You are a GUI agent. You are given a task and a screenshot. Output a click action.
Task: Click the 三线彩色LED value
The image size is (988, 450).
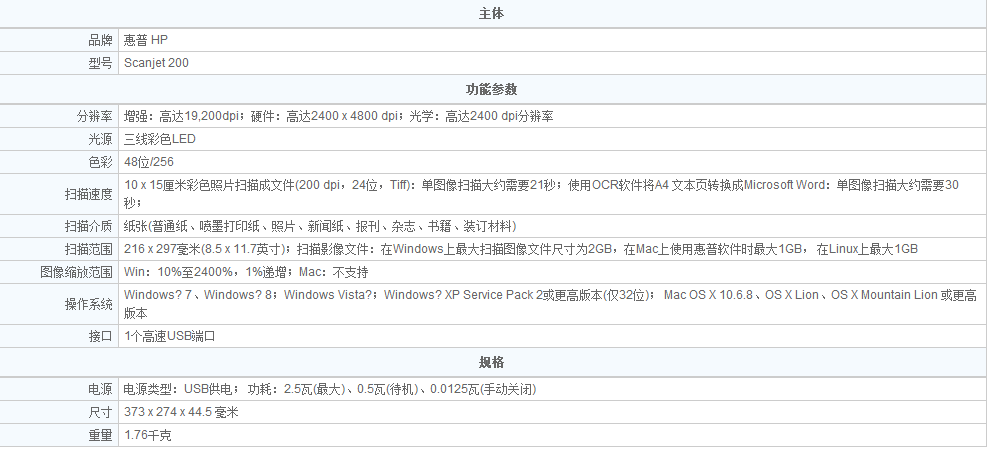[159, 139]
